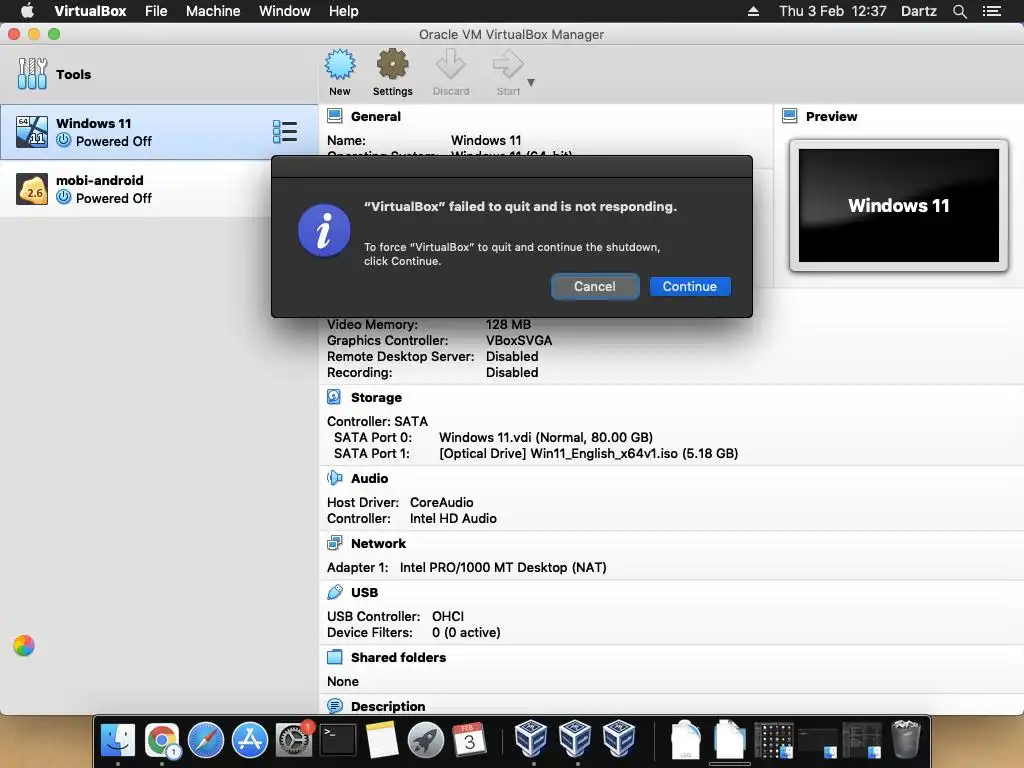Click the Dartz user name in the menu bar
This screenshot has height=768, width=1024.
point(918,11)
